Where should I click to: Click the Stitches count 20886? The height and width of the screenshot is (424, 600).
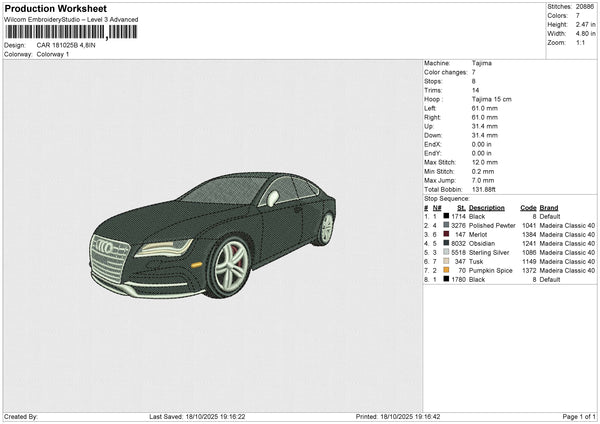click(x=584, y=7)
